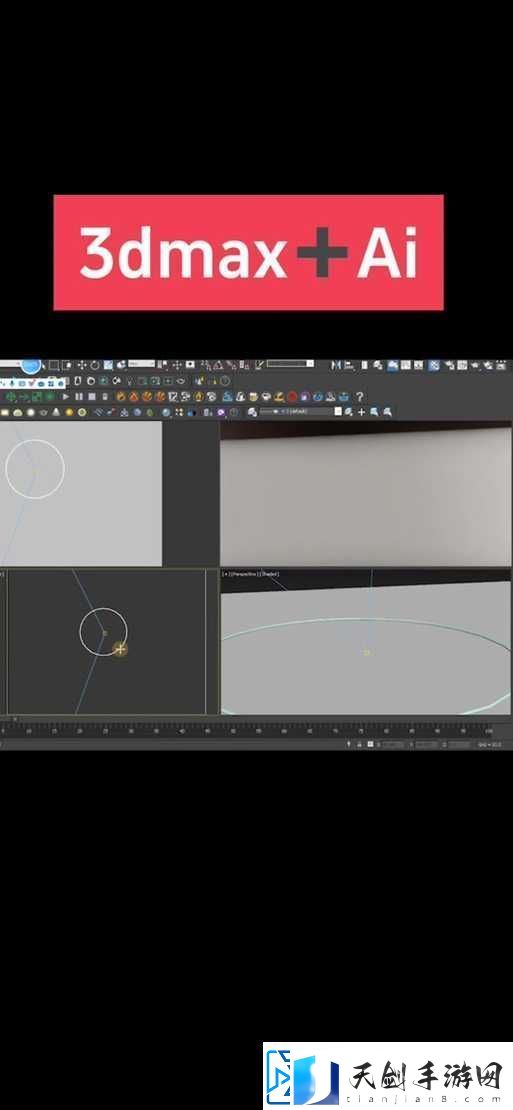Click the Z coordinate field in status bar
The width and height of the screenshot is (513, 1110).
461,744
